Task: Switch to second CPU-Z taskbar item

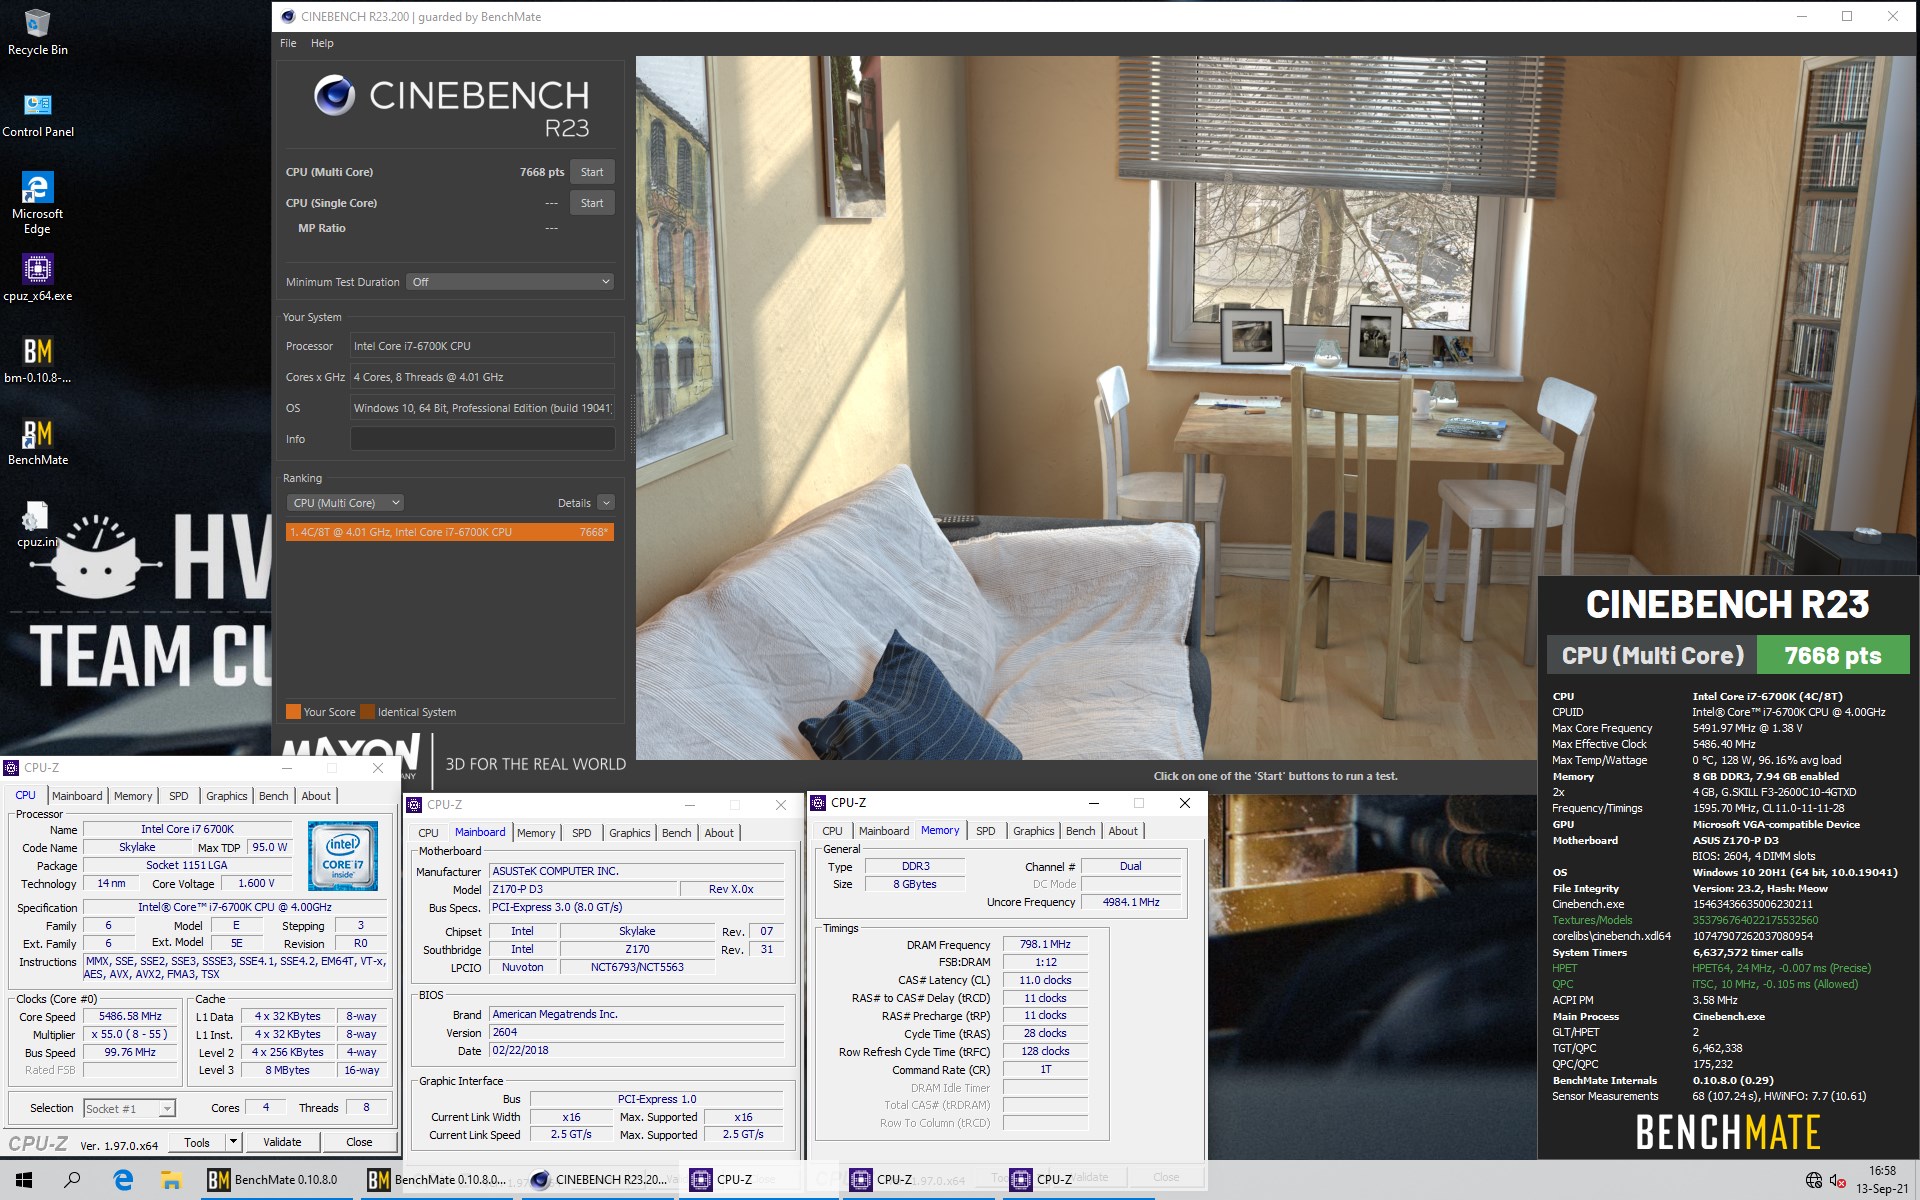Action: (x=918, y=1180)
